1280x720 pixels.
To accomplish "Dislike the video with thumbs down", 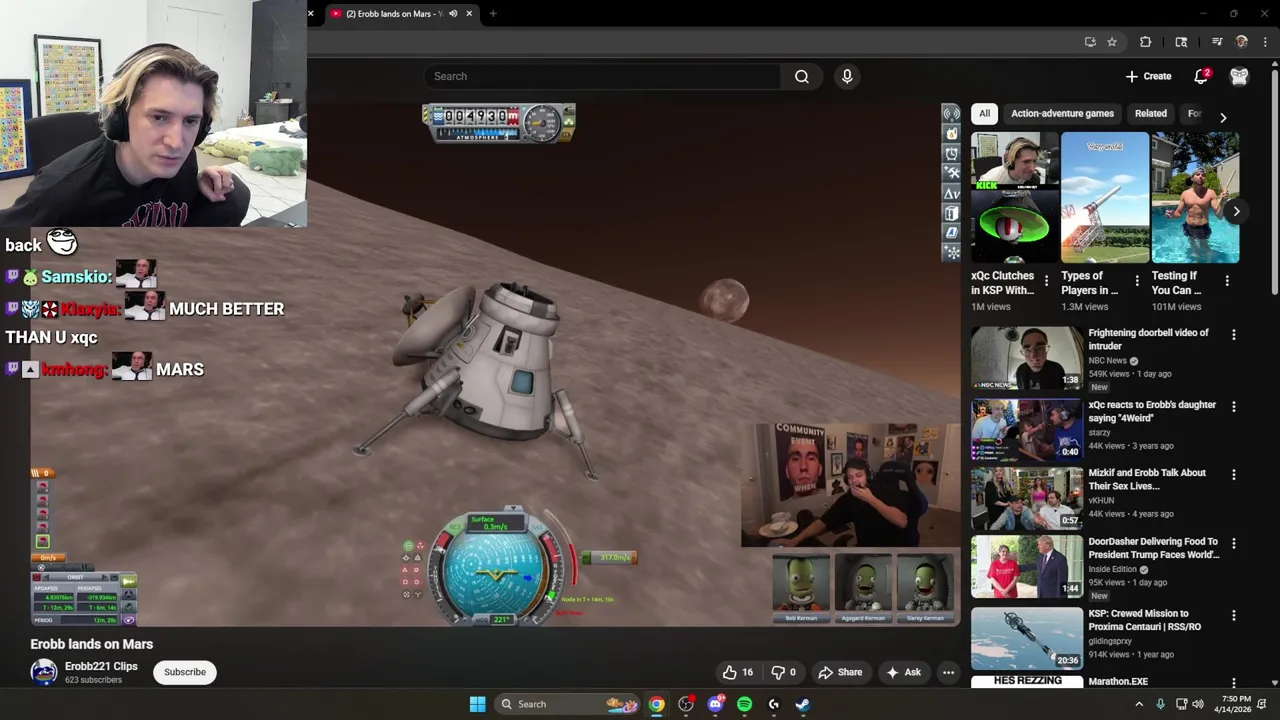I will click(x=783, y=672).
